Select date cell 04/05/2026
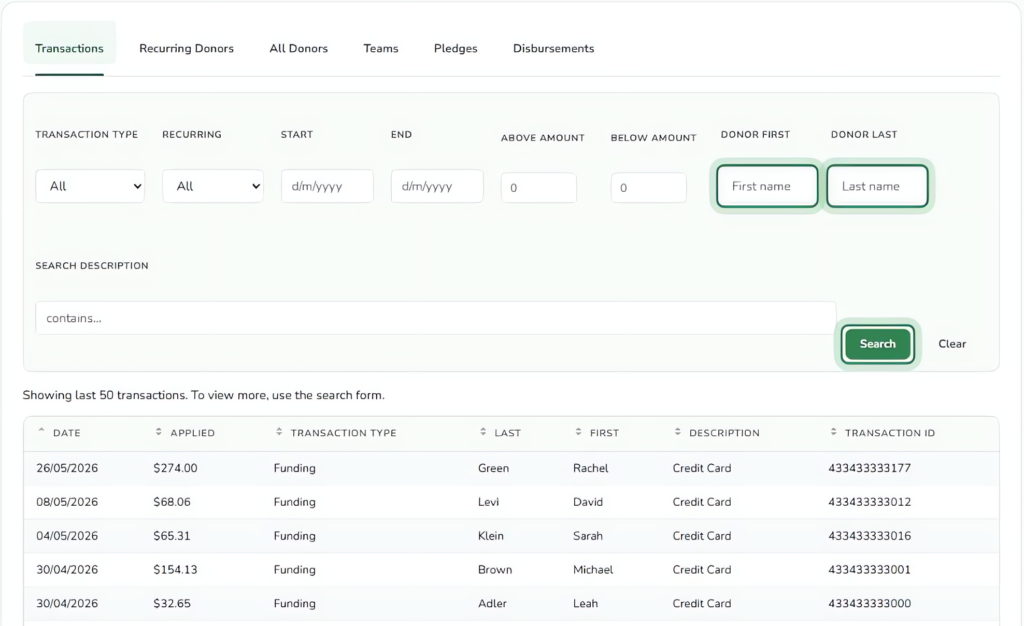Screen dimensions: 1024x626 67,536
